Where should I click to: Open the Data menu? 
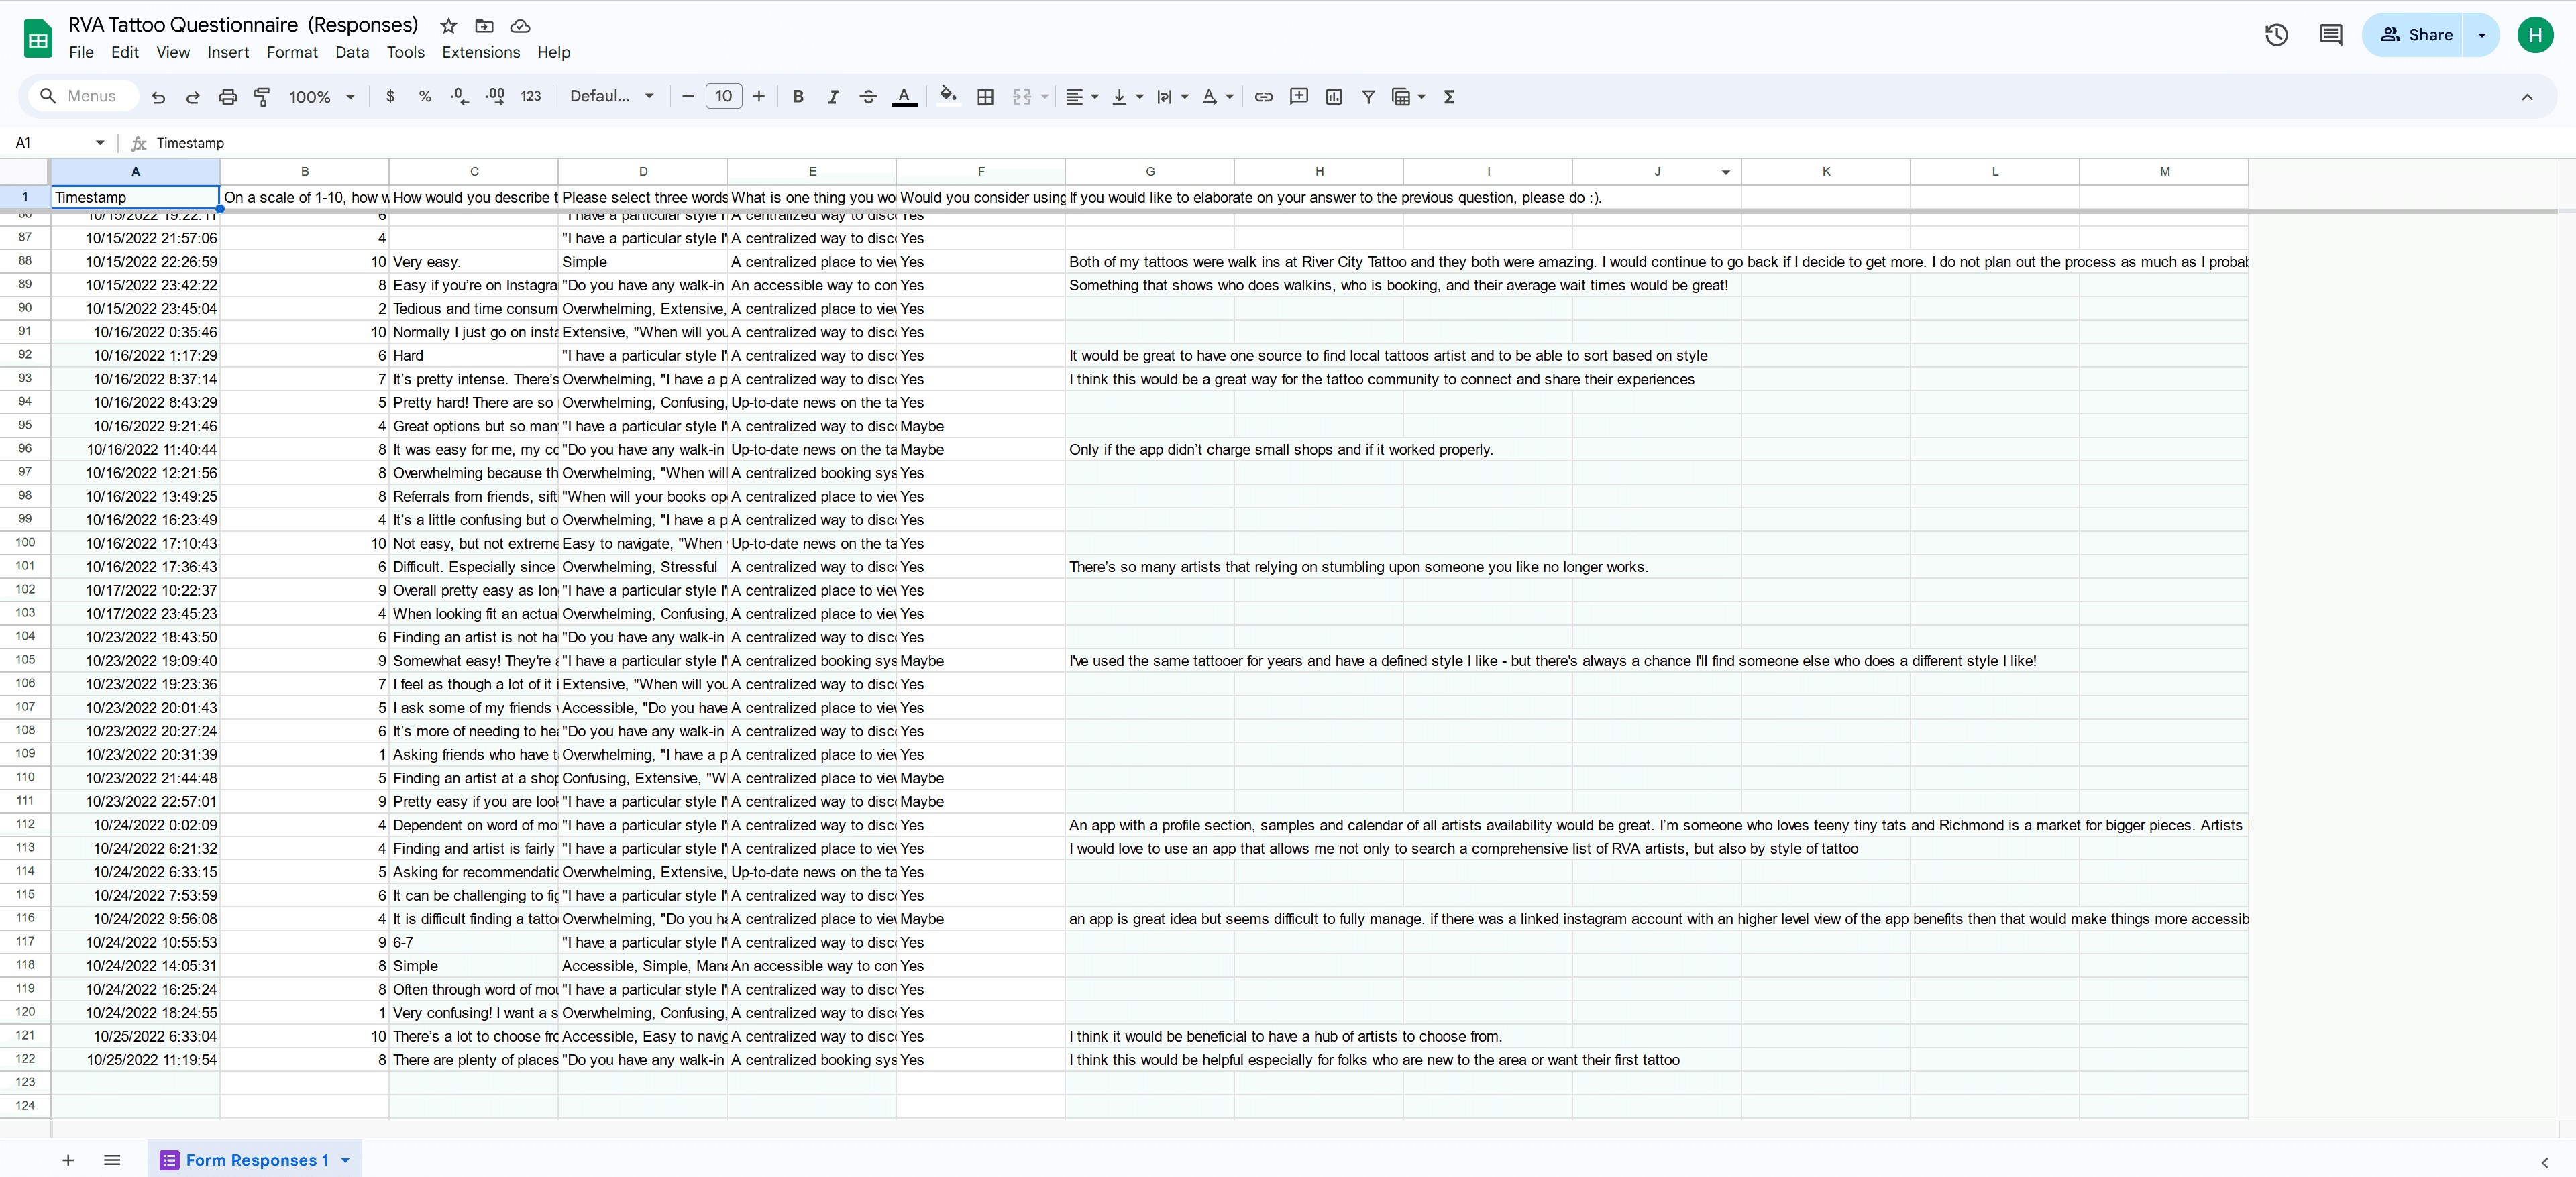351,52
